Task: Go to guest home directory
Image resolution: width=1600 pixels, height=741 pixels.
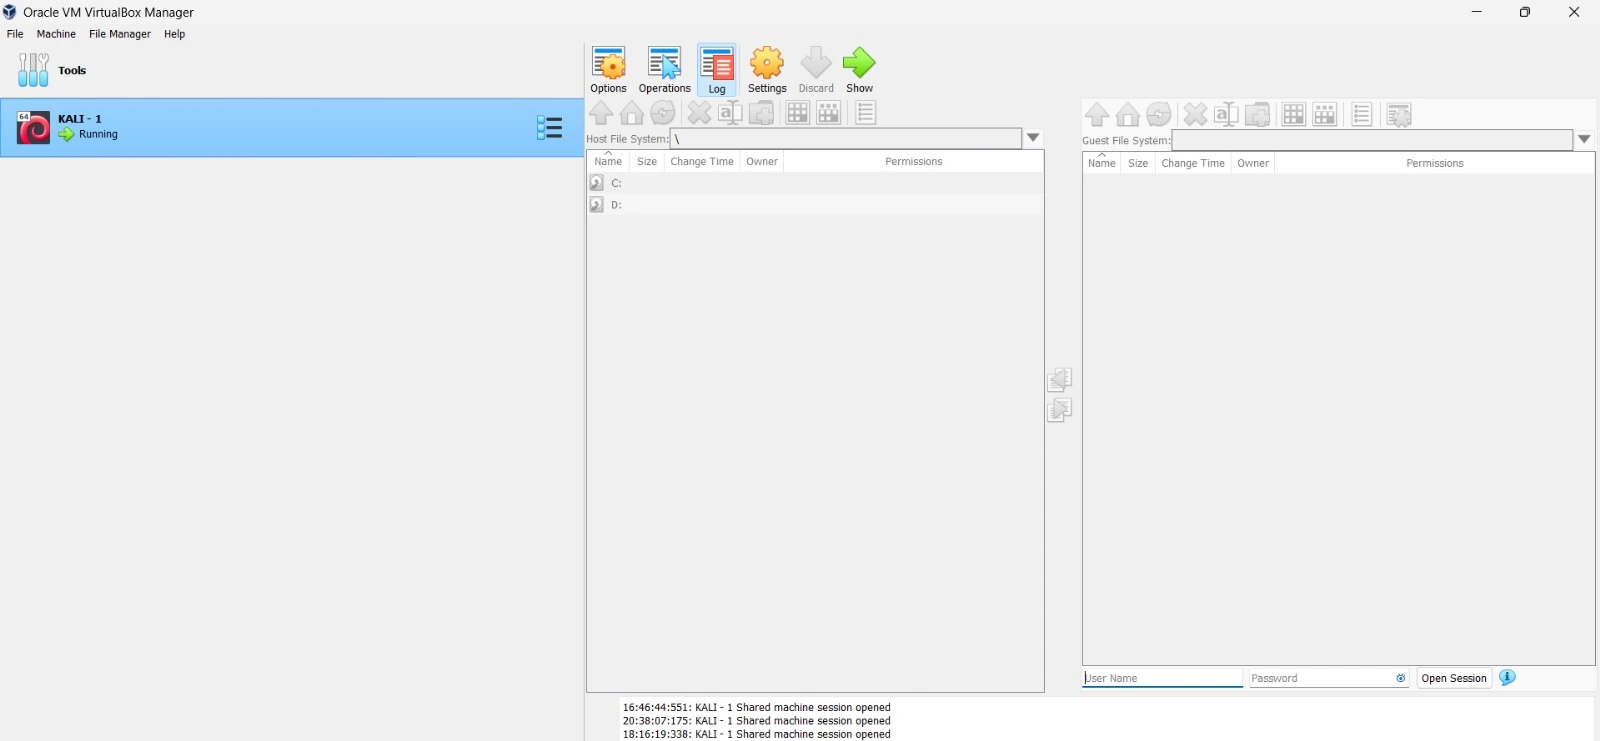Action: tap(1128, 115)
